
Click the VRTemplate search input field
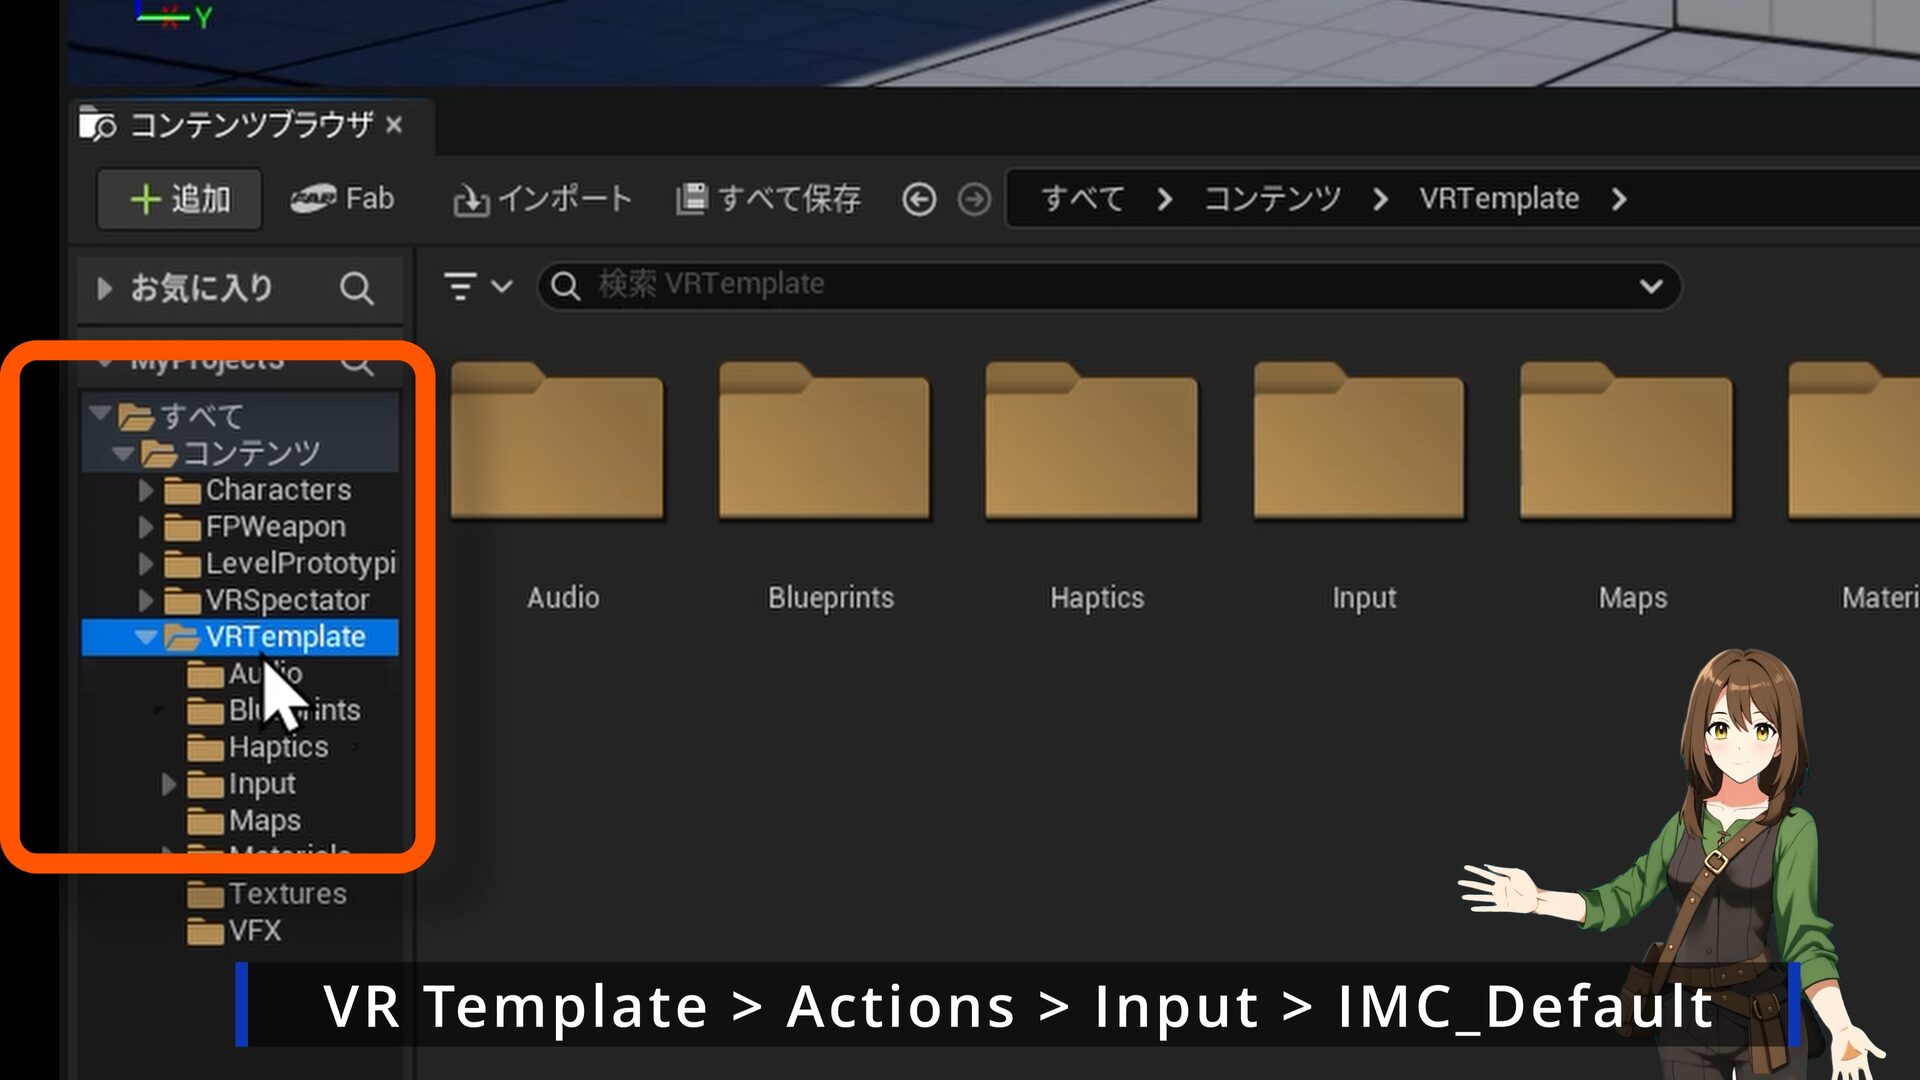[1100, 285]
